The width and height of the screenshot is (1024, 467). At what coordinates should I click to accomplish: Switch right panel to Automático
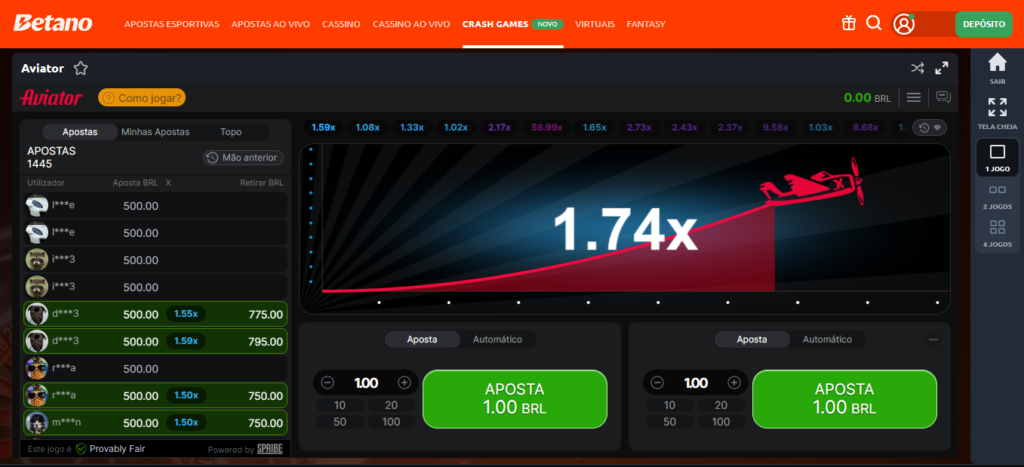point(827,340)
